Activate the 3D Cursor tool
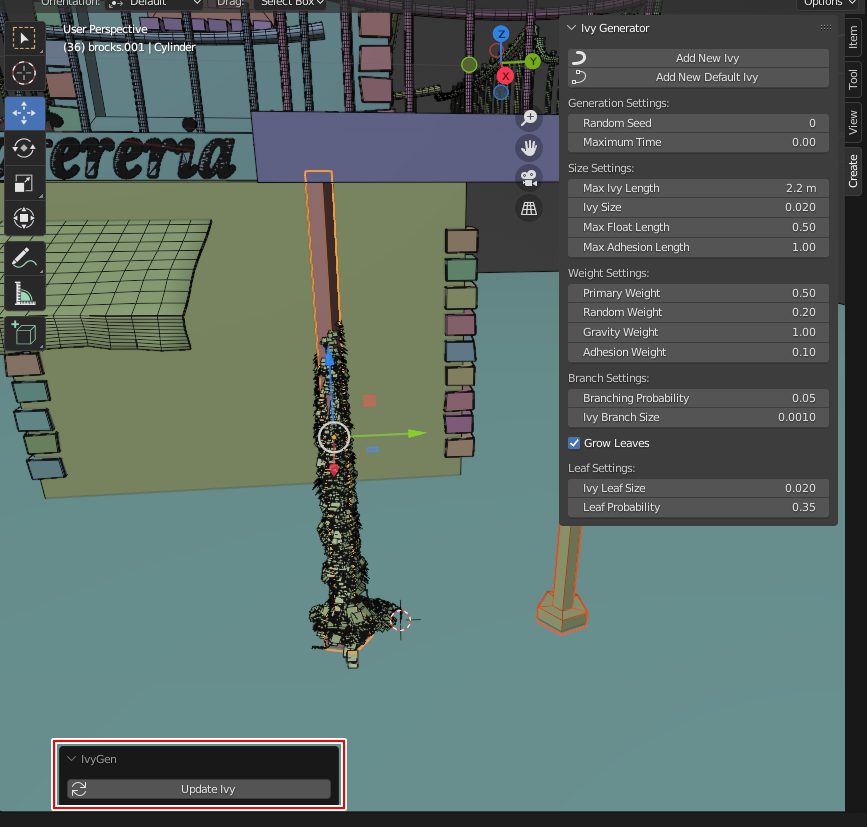867x827 pixels. click(24, 74)
